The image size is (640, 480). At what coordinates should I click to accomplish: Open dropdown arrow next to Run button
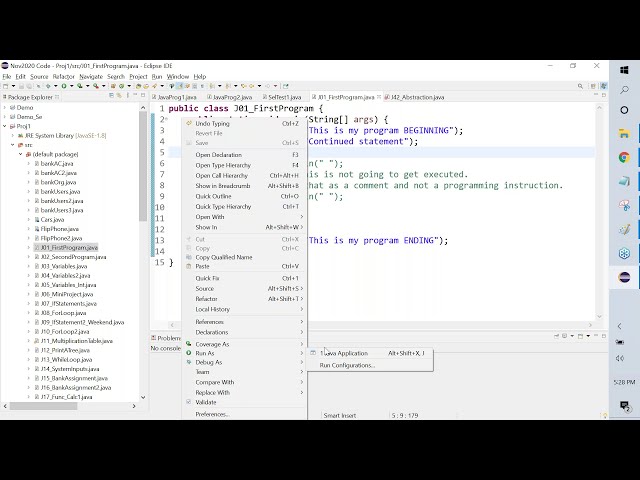[71, 86]
